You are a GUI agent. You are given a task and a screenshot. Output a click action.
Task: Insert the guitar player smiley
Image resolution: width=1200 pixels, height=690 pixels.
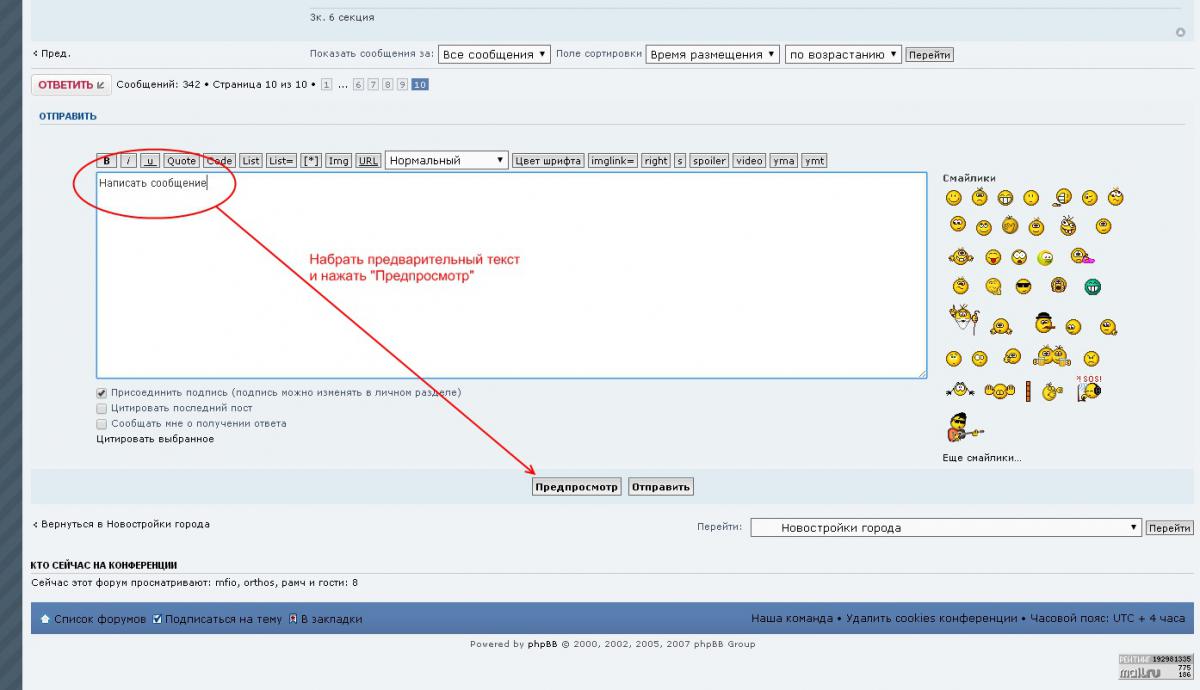[x=963, y=428]
